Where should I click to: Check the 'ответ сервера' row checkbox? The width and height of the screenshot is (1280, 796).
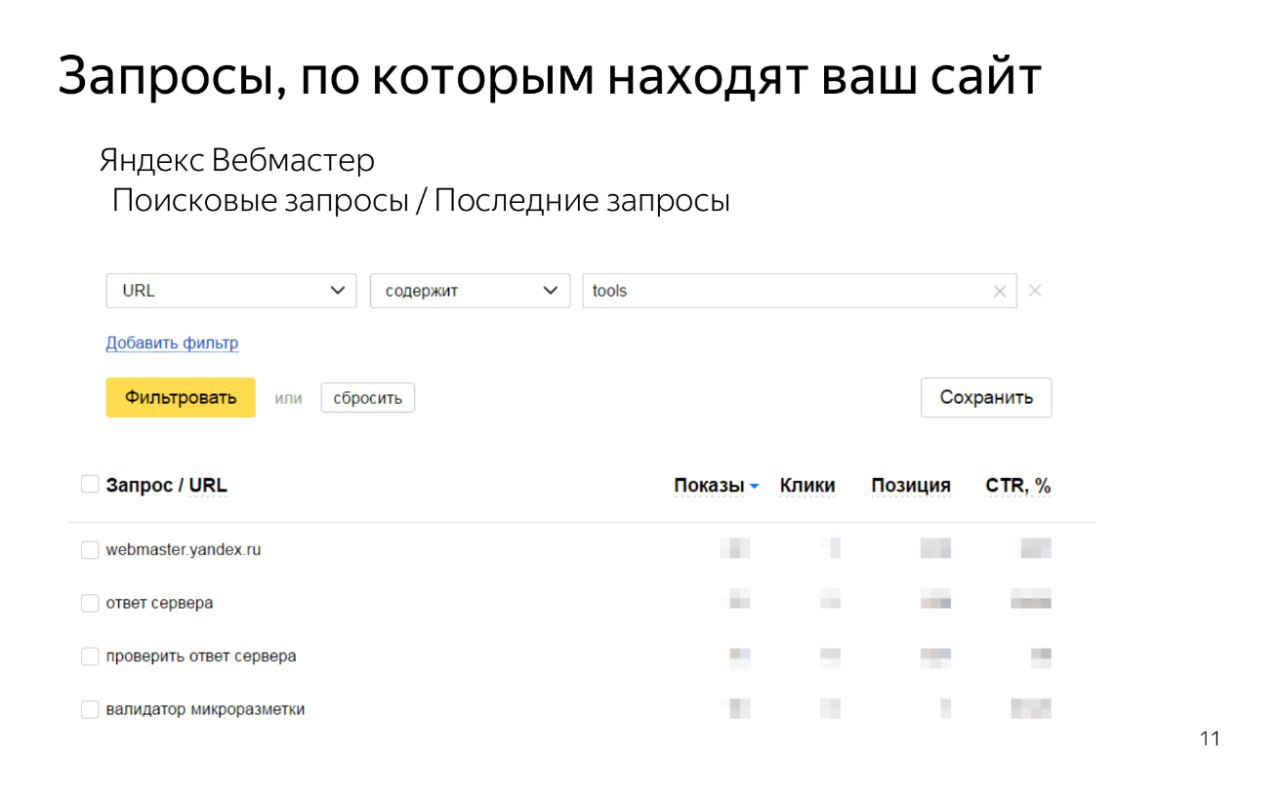coord(90,603)
